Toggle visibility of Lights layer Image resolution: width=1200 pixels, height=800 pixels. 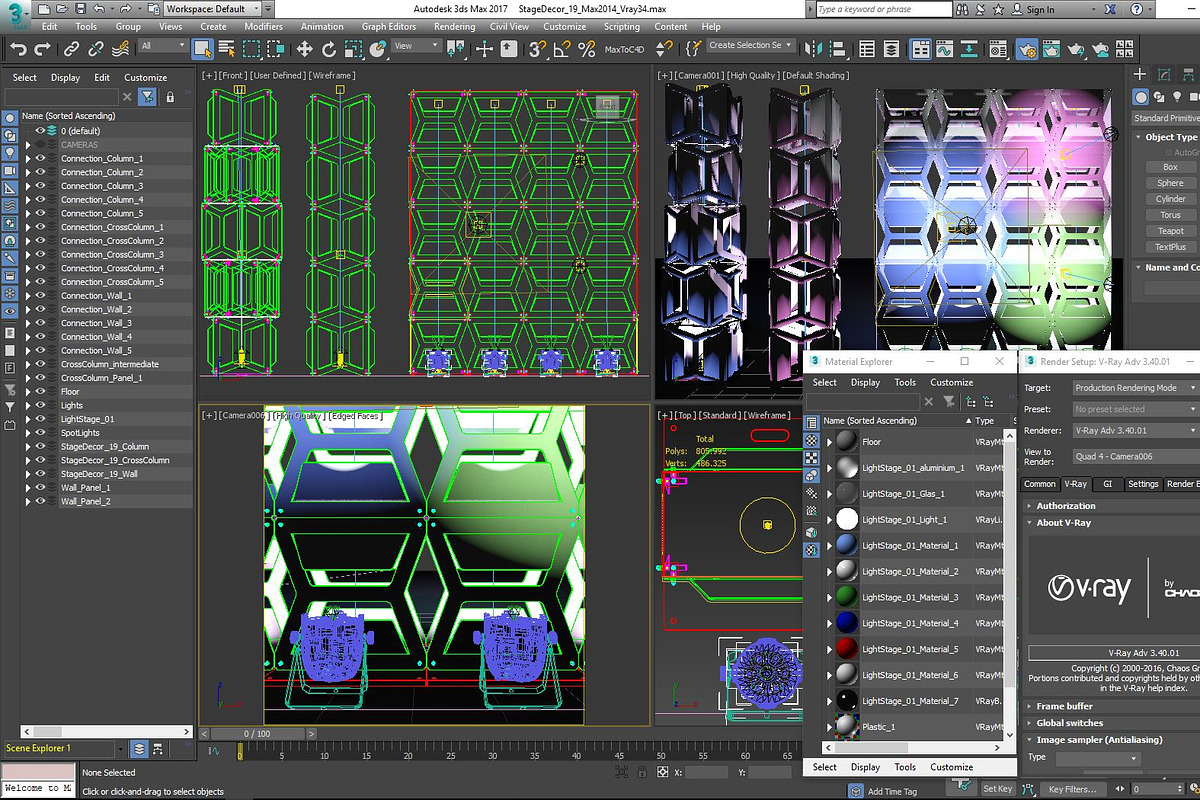41,405
